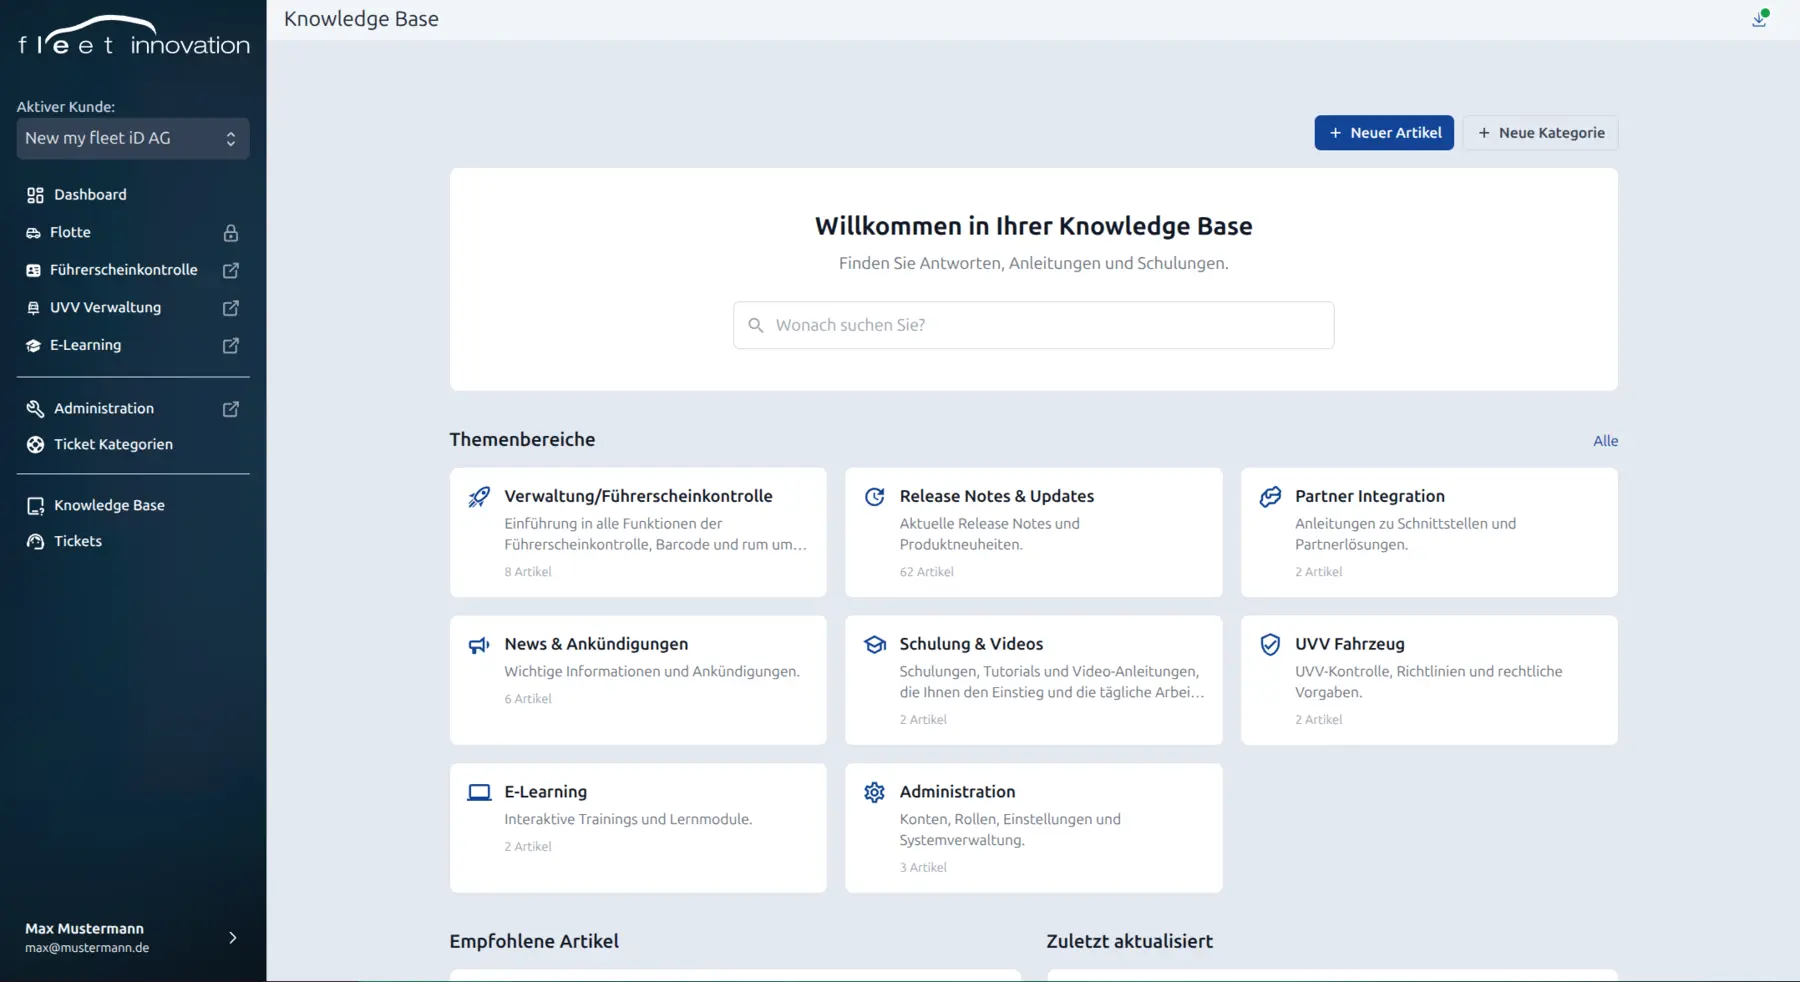1800x982 pixels.
Task: Go to Knowledge Base in sidebar
Action: 109,506
